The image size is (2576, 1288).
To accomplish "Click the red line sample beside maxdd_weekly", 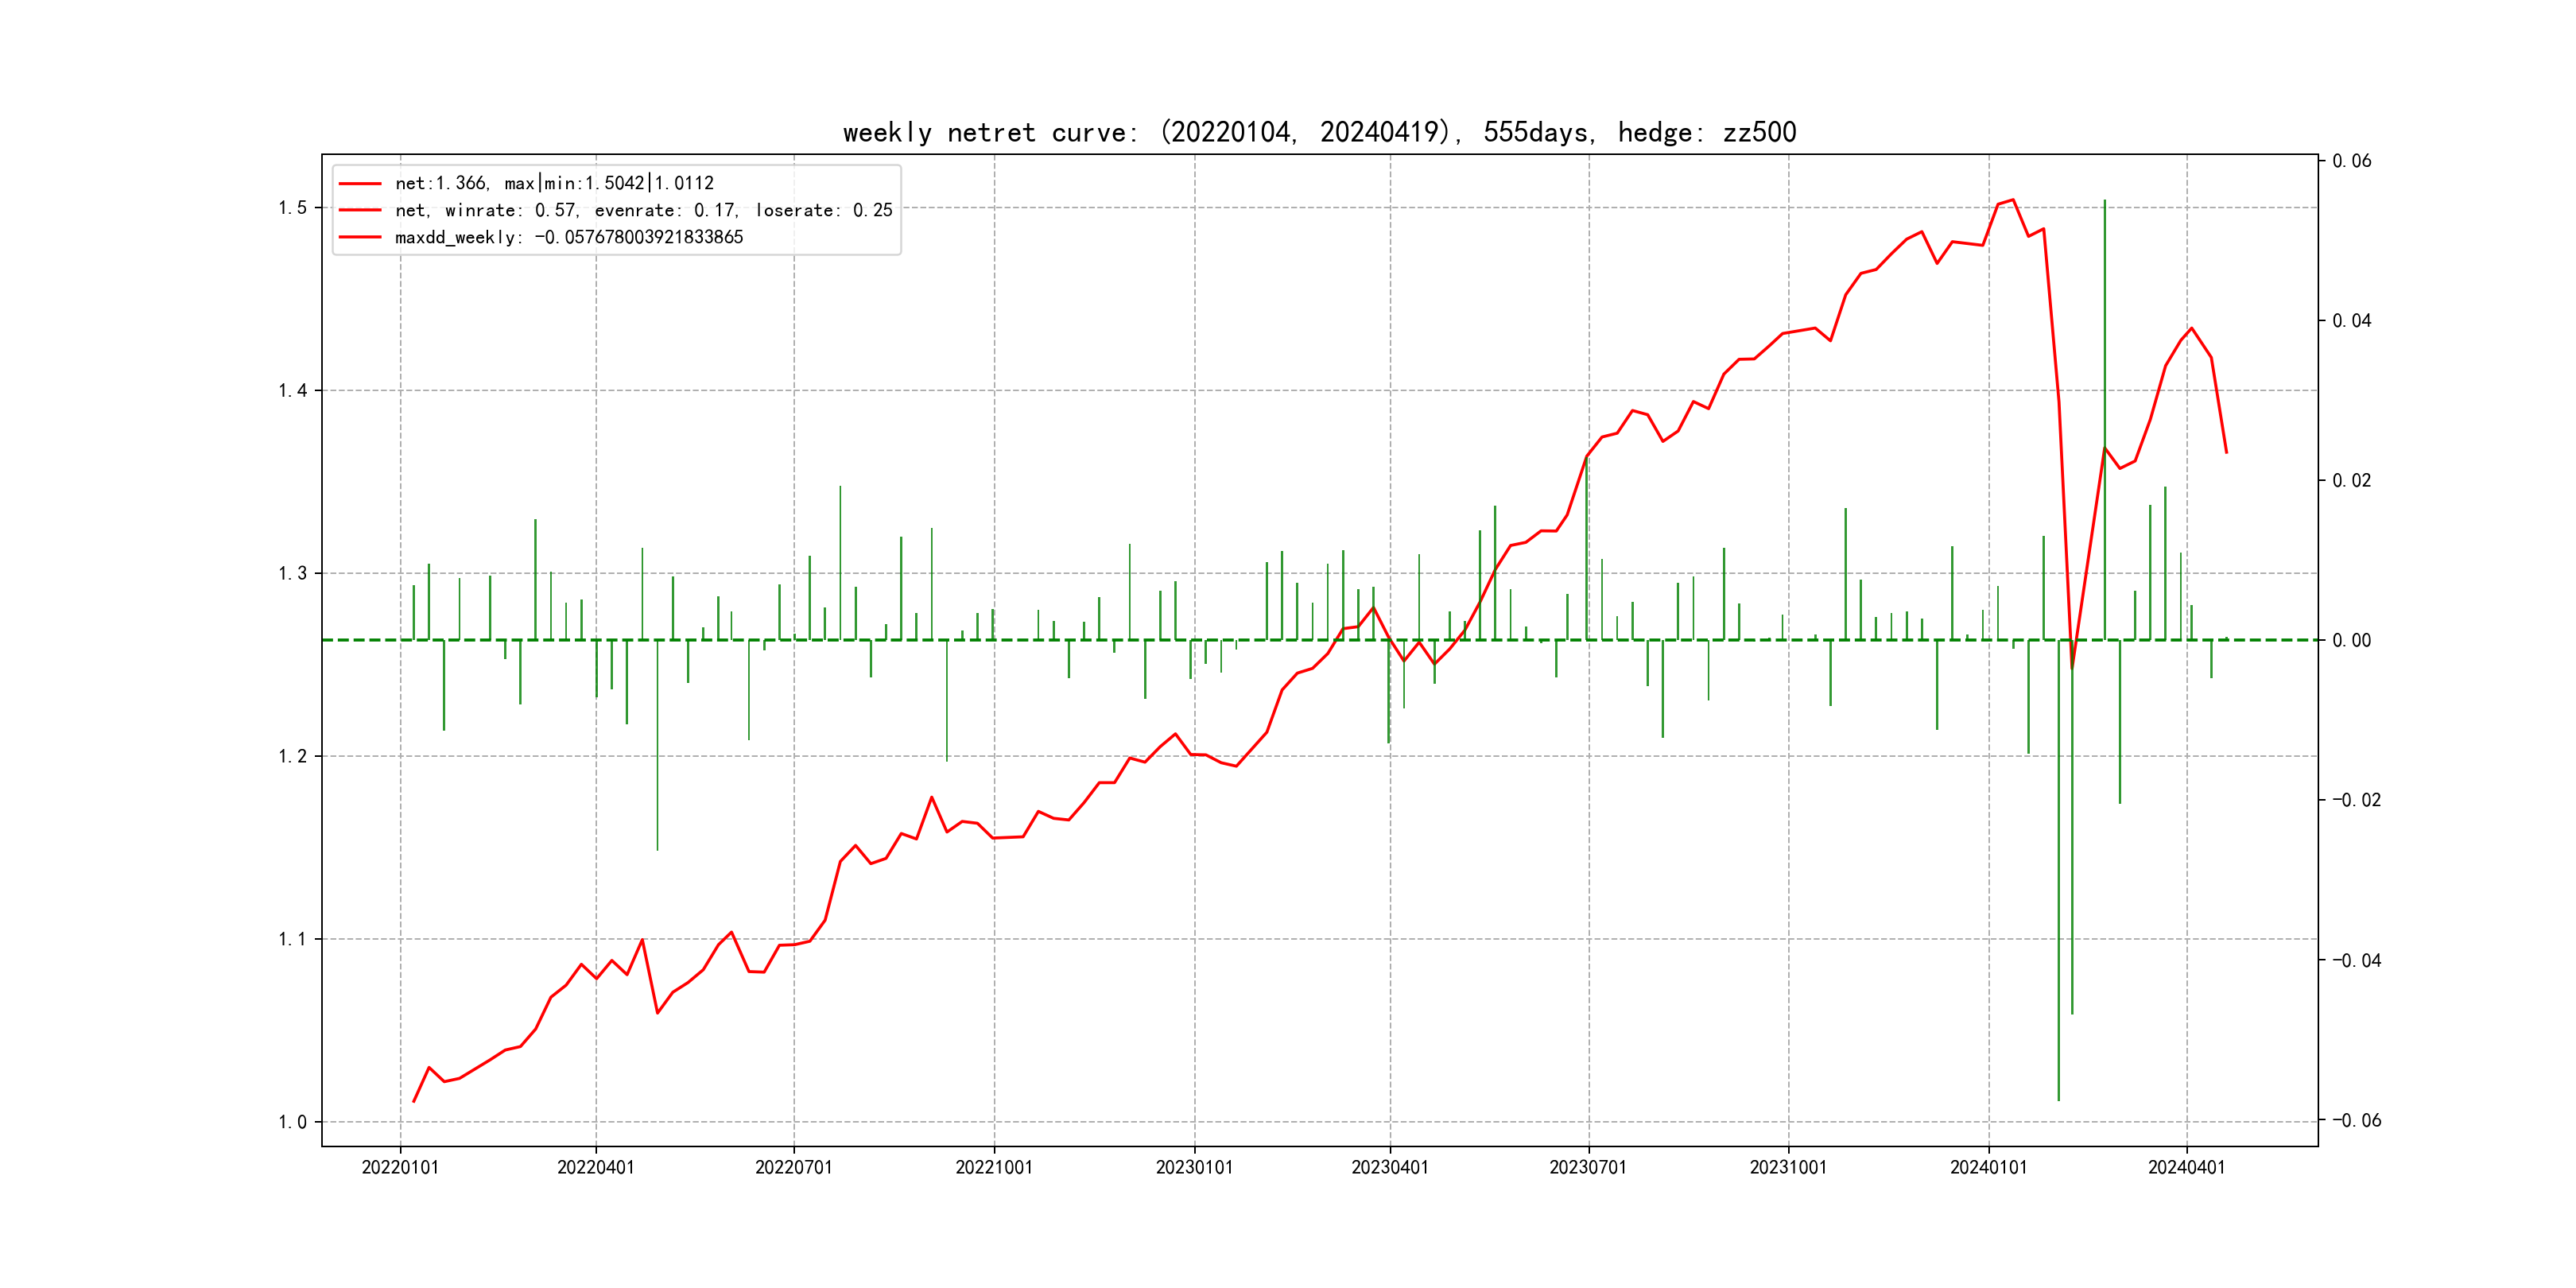I will point(360,237).
